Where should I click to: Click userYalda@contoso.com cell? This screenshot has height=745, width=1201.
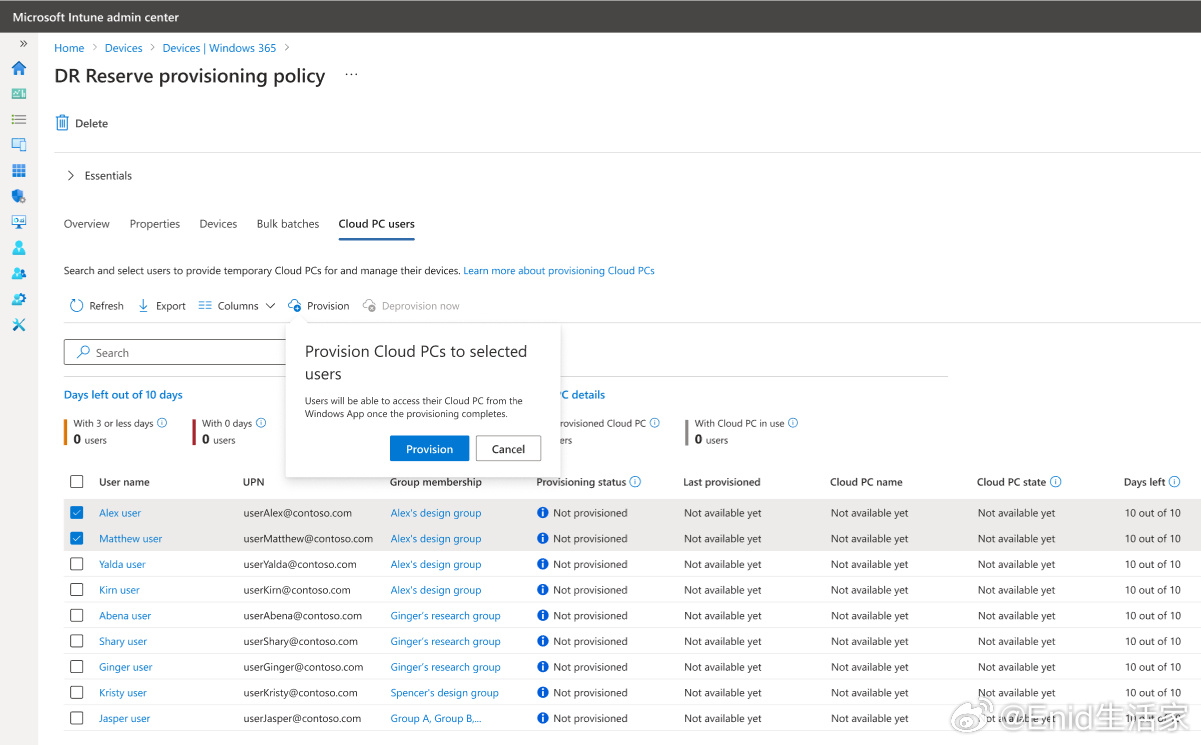click(x=300, y=564)
